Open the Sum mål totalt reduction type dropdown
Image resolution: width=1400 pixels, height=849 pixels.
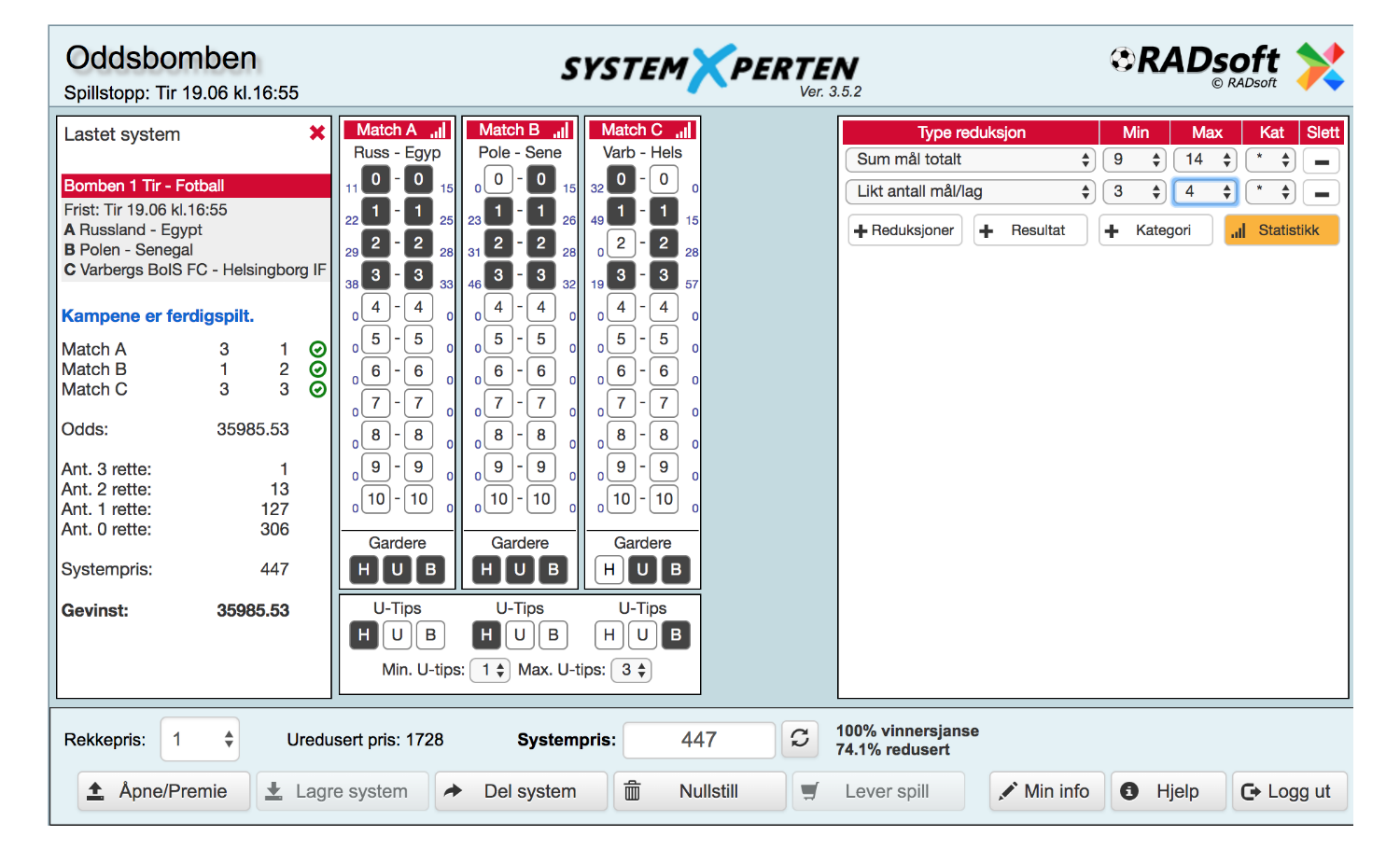click(x=970, y=159)
